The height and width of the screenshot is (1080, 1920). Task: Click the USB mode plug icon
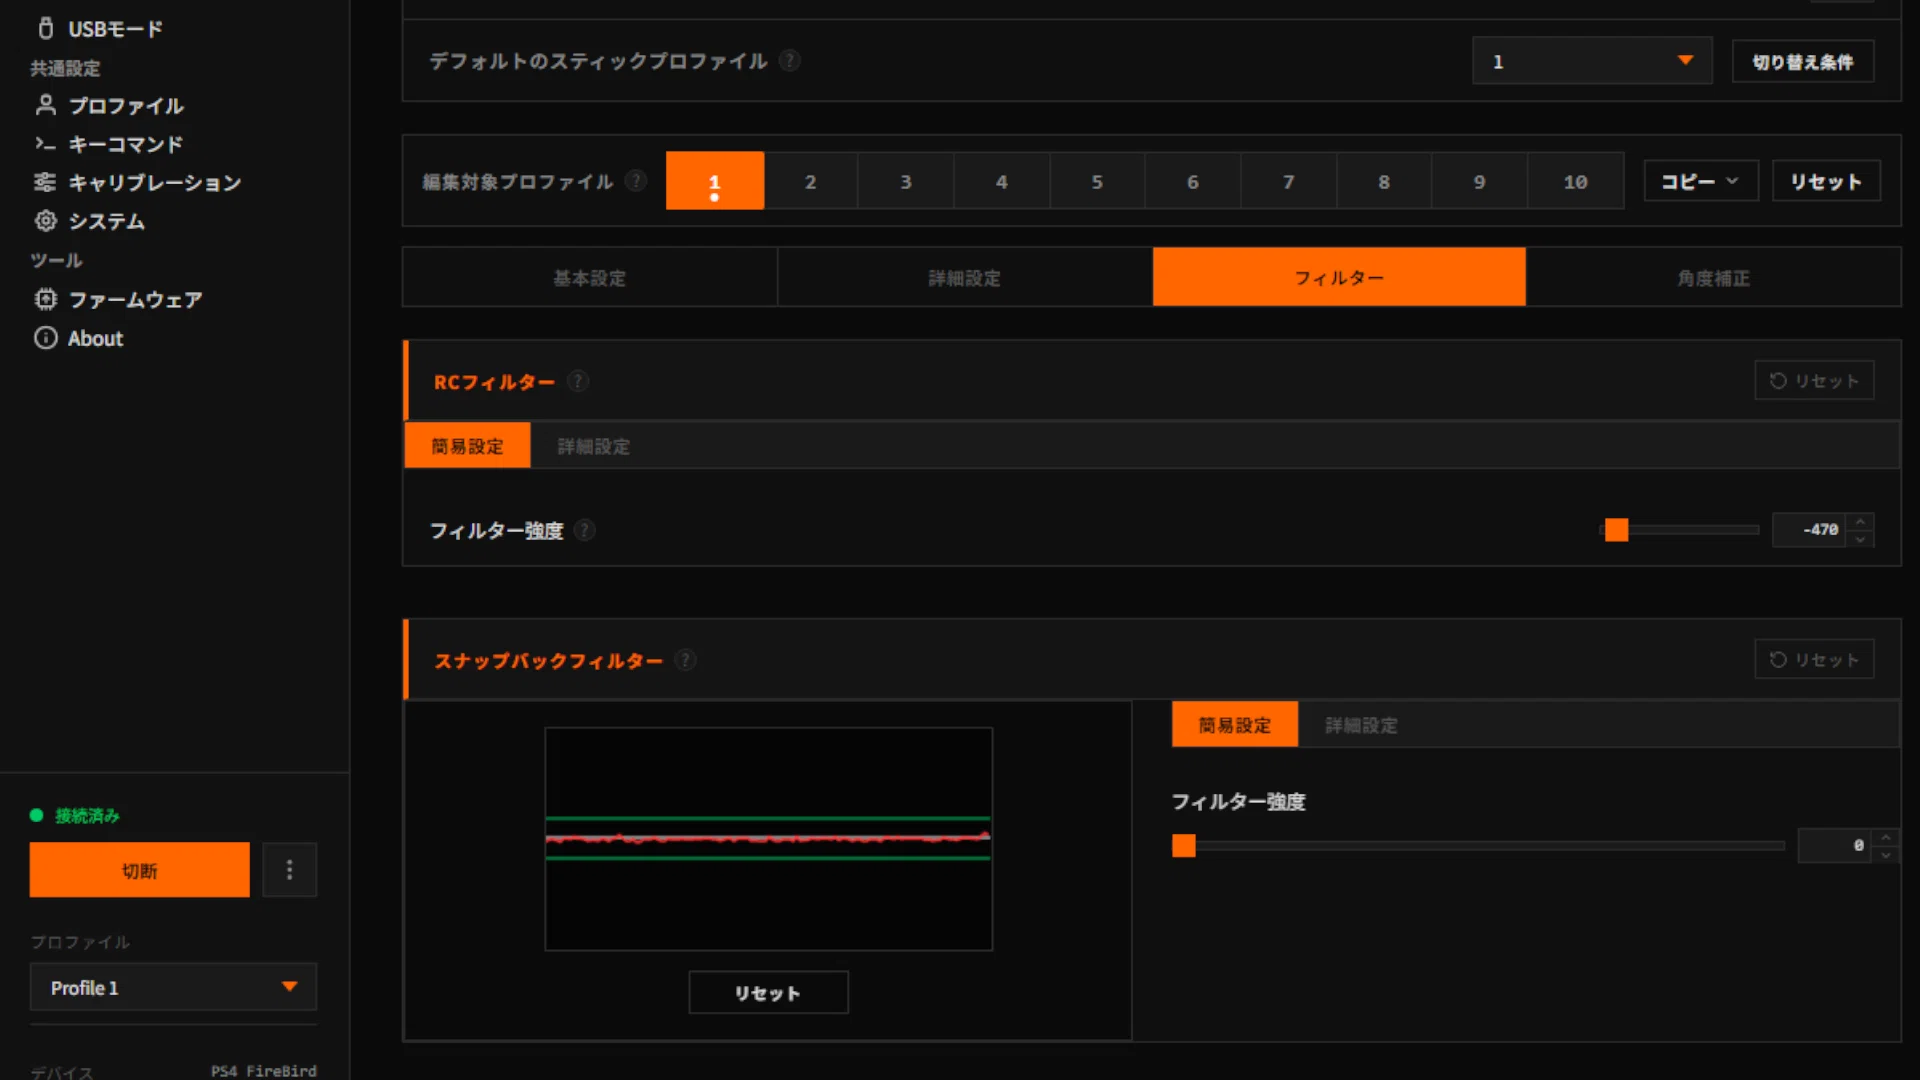pos(45,28)
